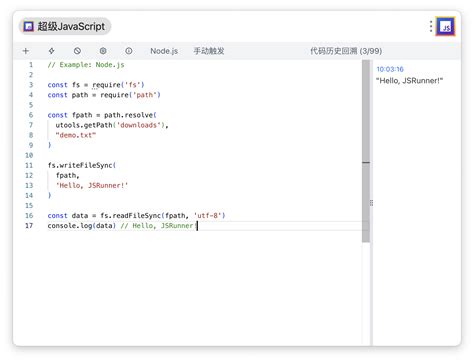
Task: Click the require('fs') line
Action: click(x=96, y=85)
